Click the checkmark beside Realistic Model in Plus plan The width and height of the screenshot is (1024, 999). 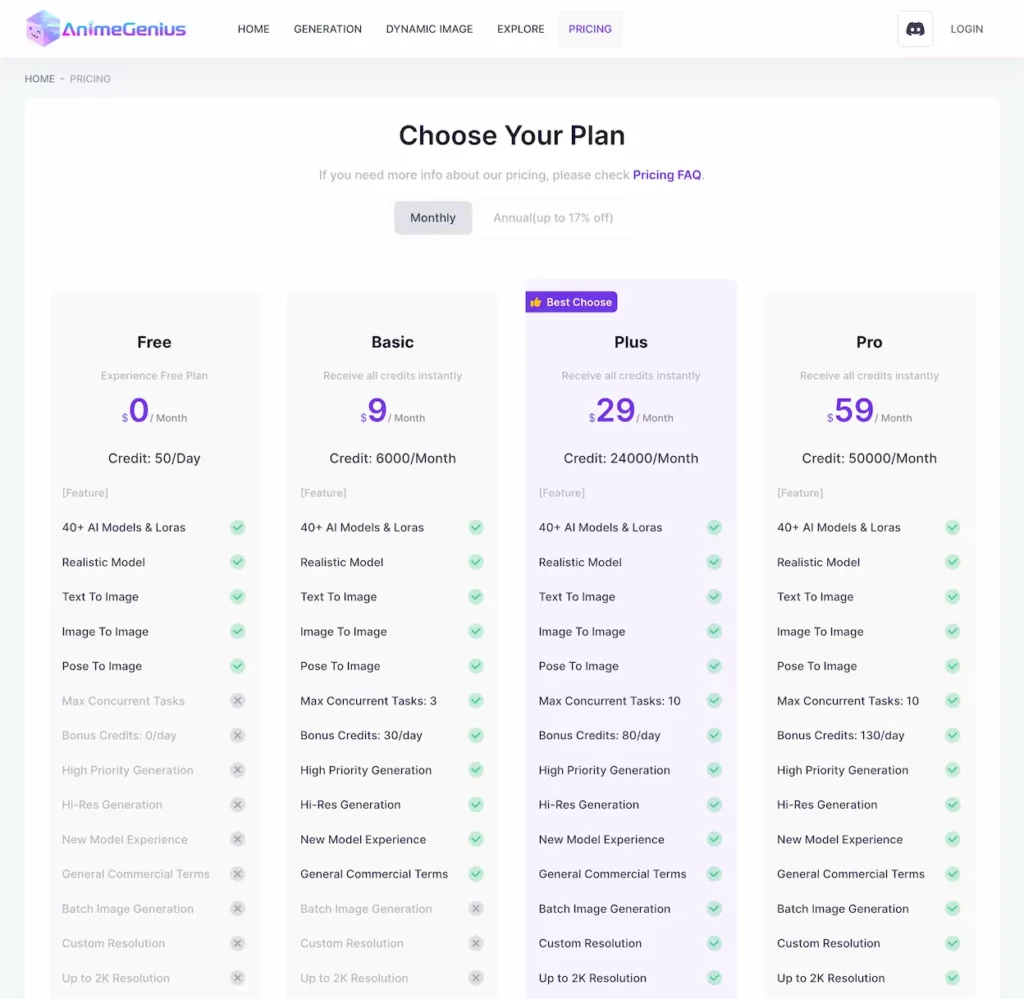[x=714, y=562]
